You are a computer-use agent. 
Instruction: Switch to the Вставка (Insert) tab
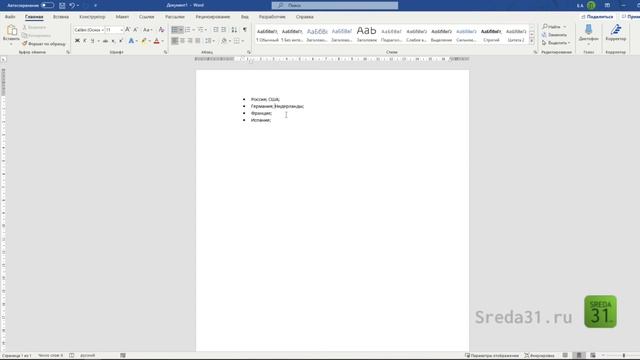tap(61, 17)
